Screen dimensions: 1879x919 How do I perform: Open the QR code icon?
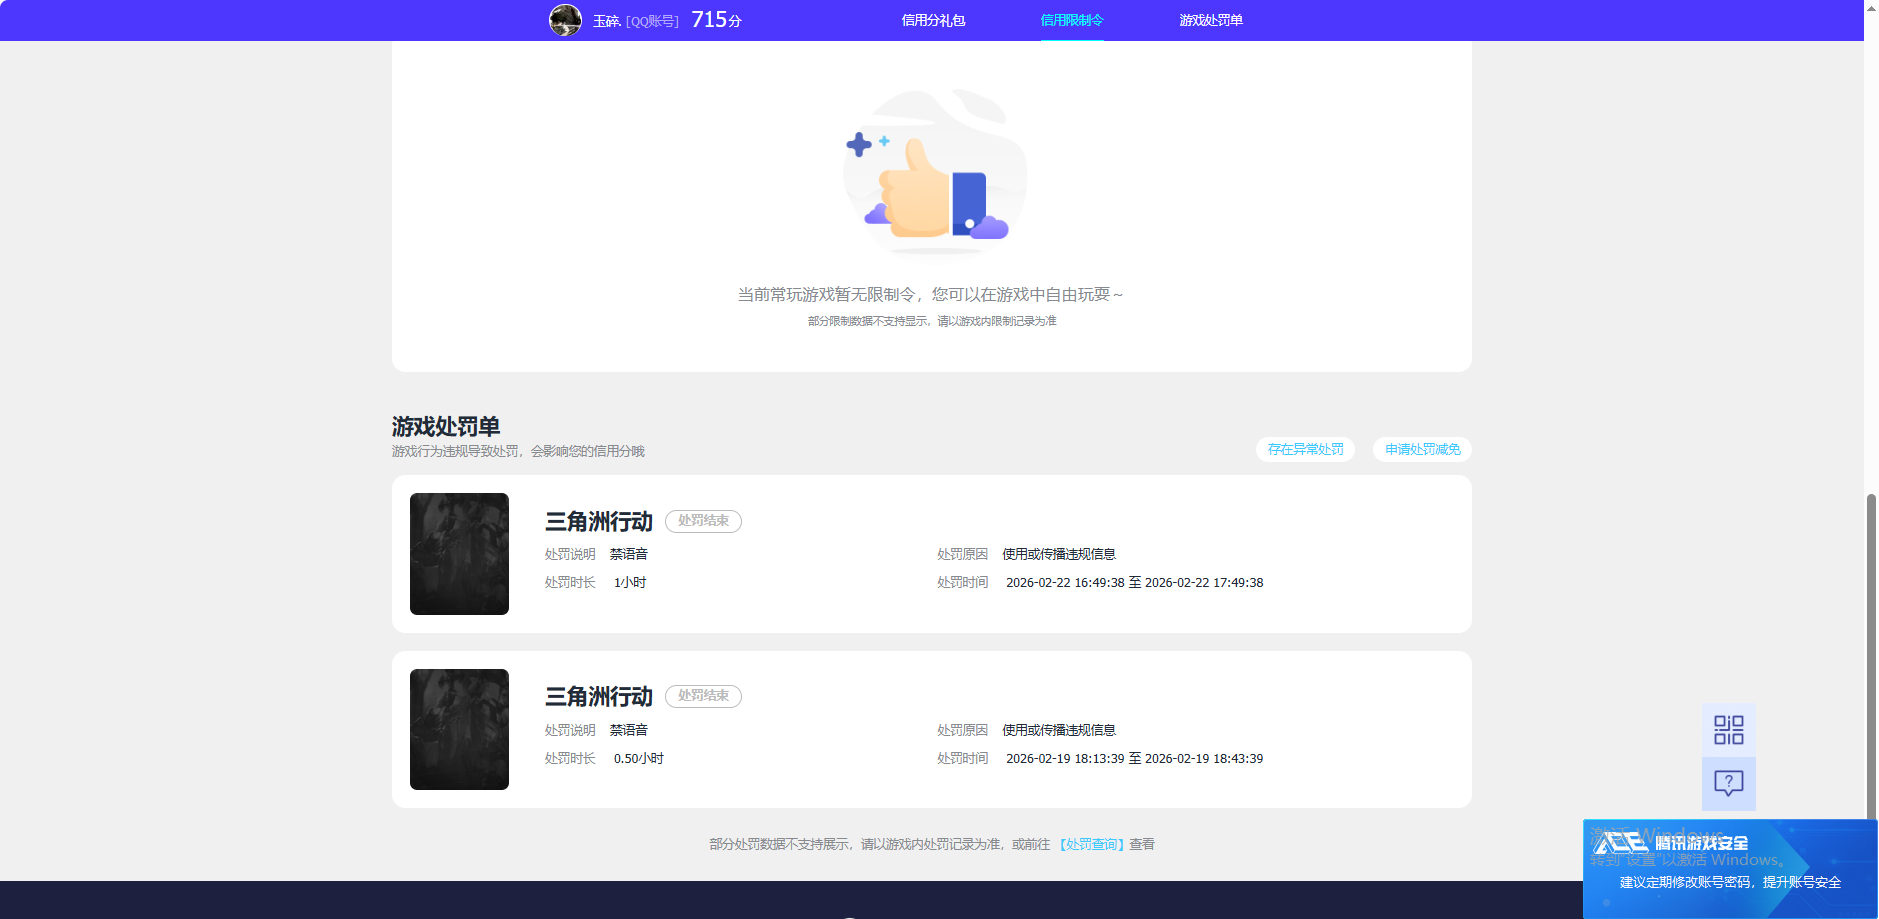pyautogui.click(x=1728, y=730)
